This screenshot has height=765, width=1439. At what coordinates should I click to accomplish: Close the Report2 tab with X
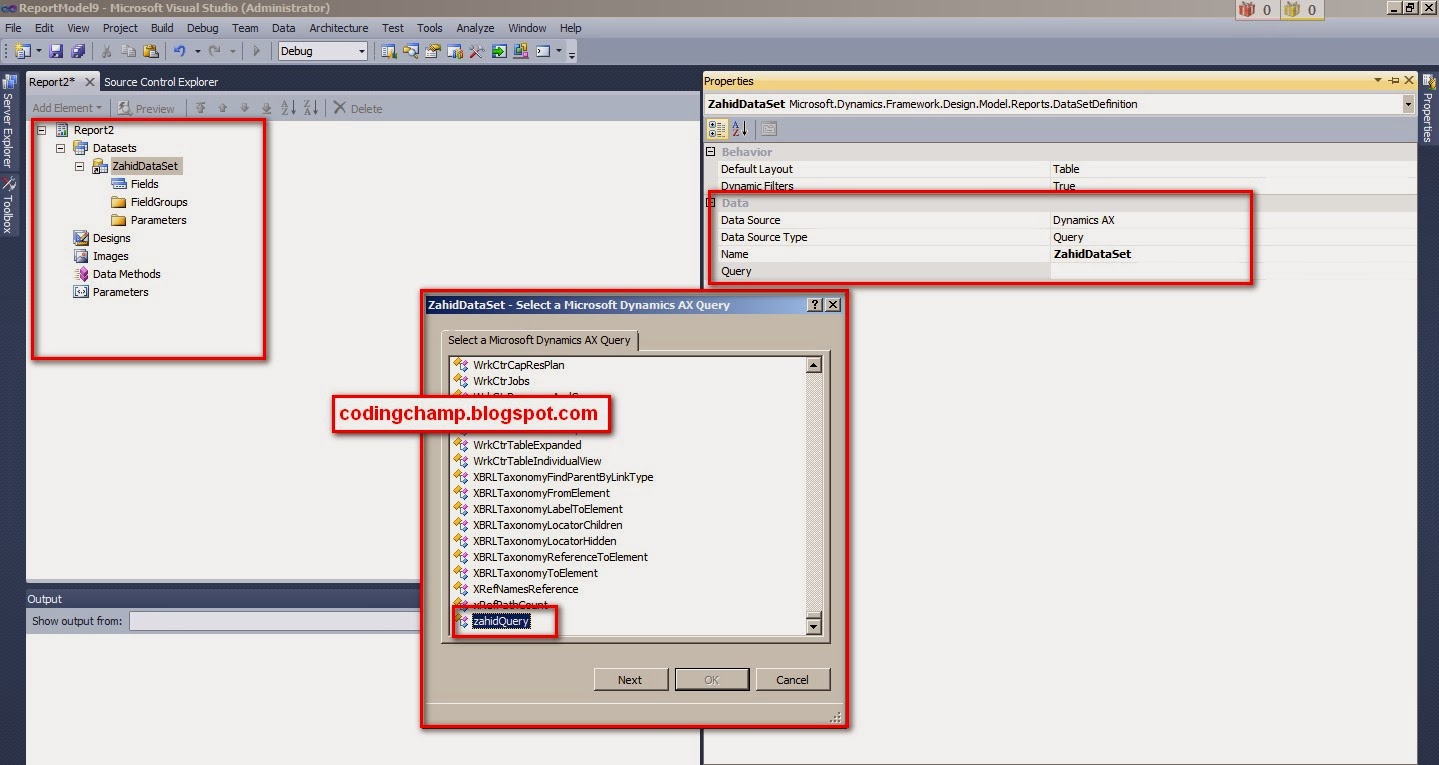(89, 82)
